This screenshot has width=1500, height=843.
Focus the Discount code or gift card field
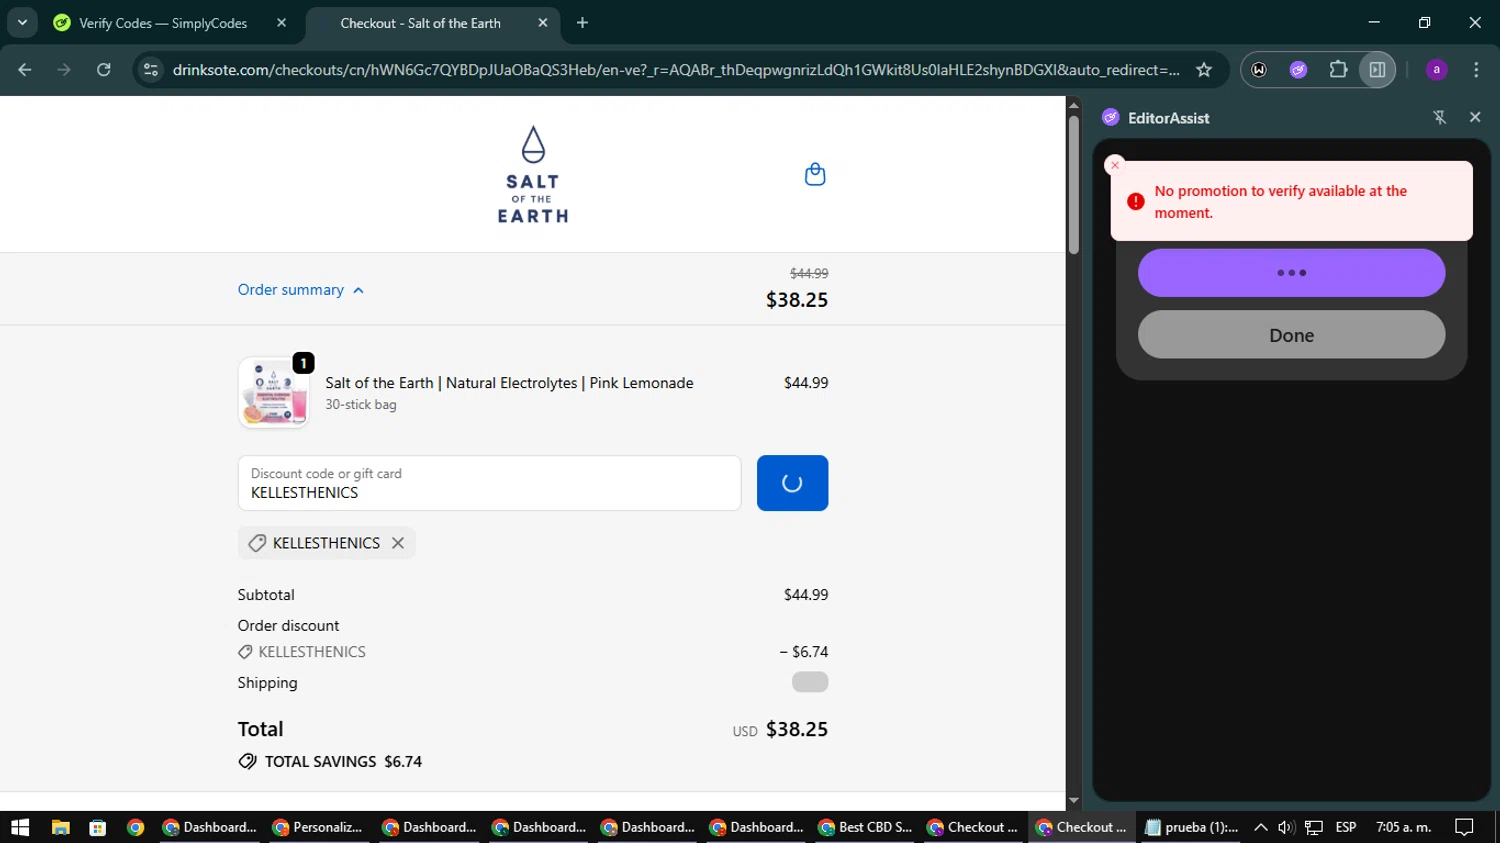[x=489, y=483]
